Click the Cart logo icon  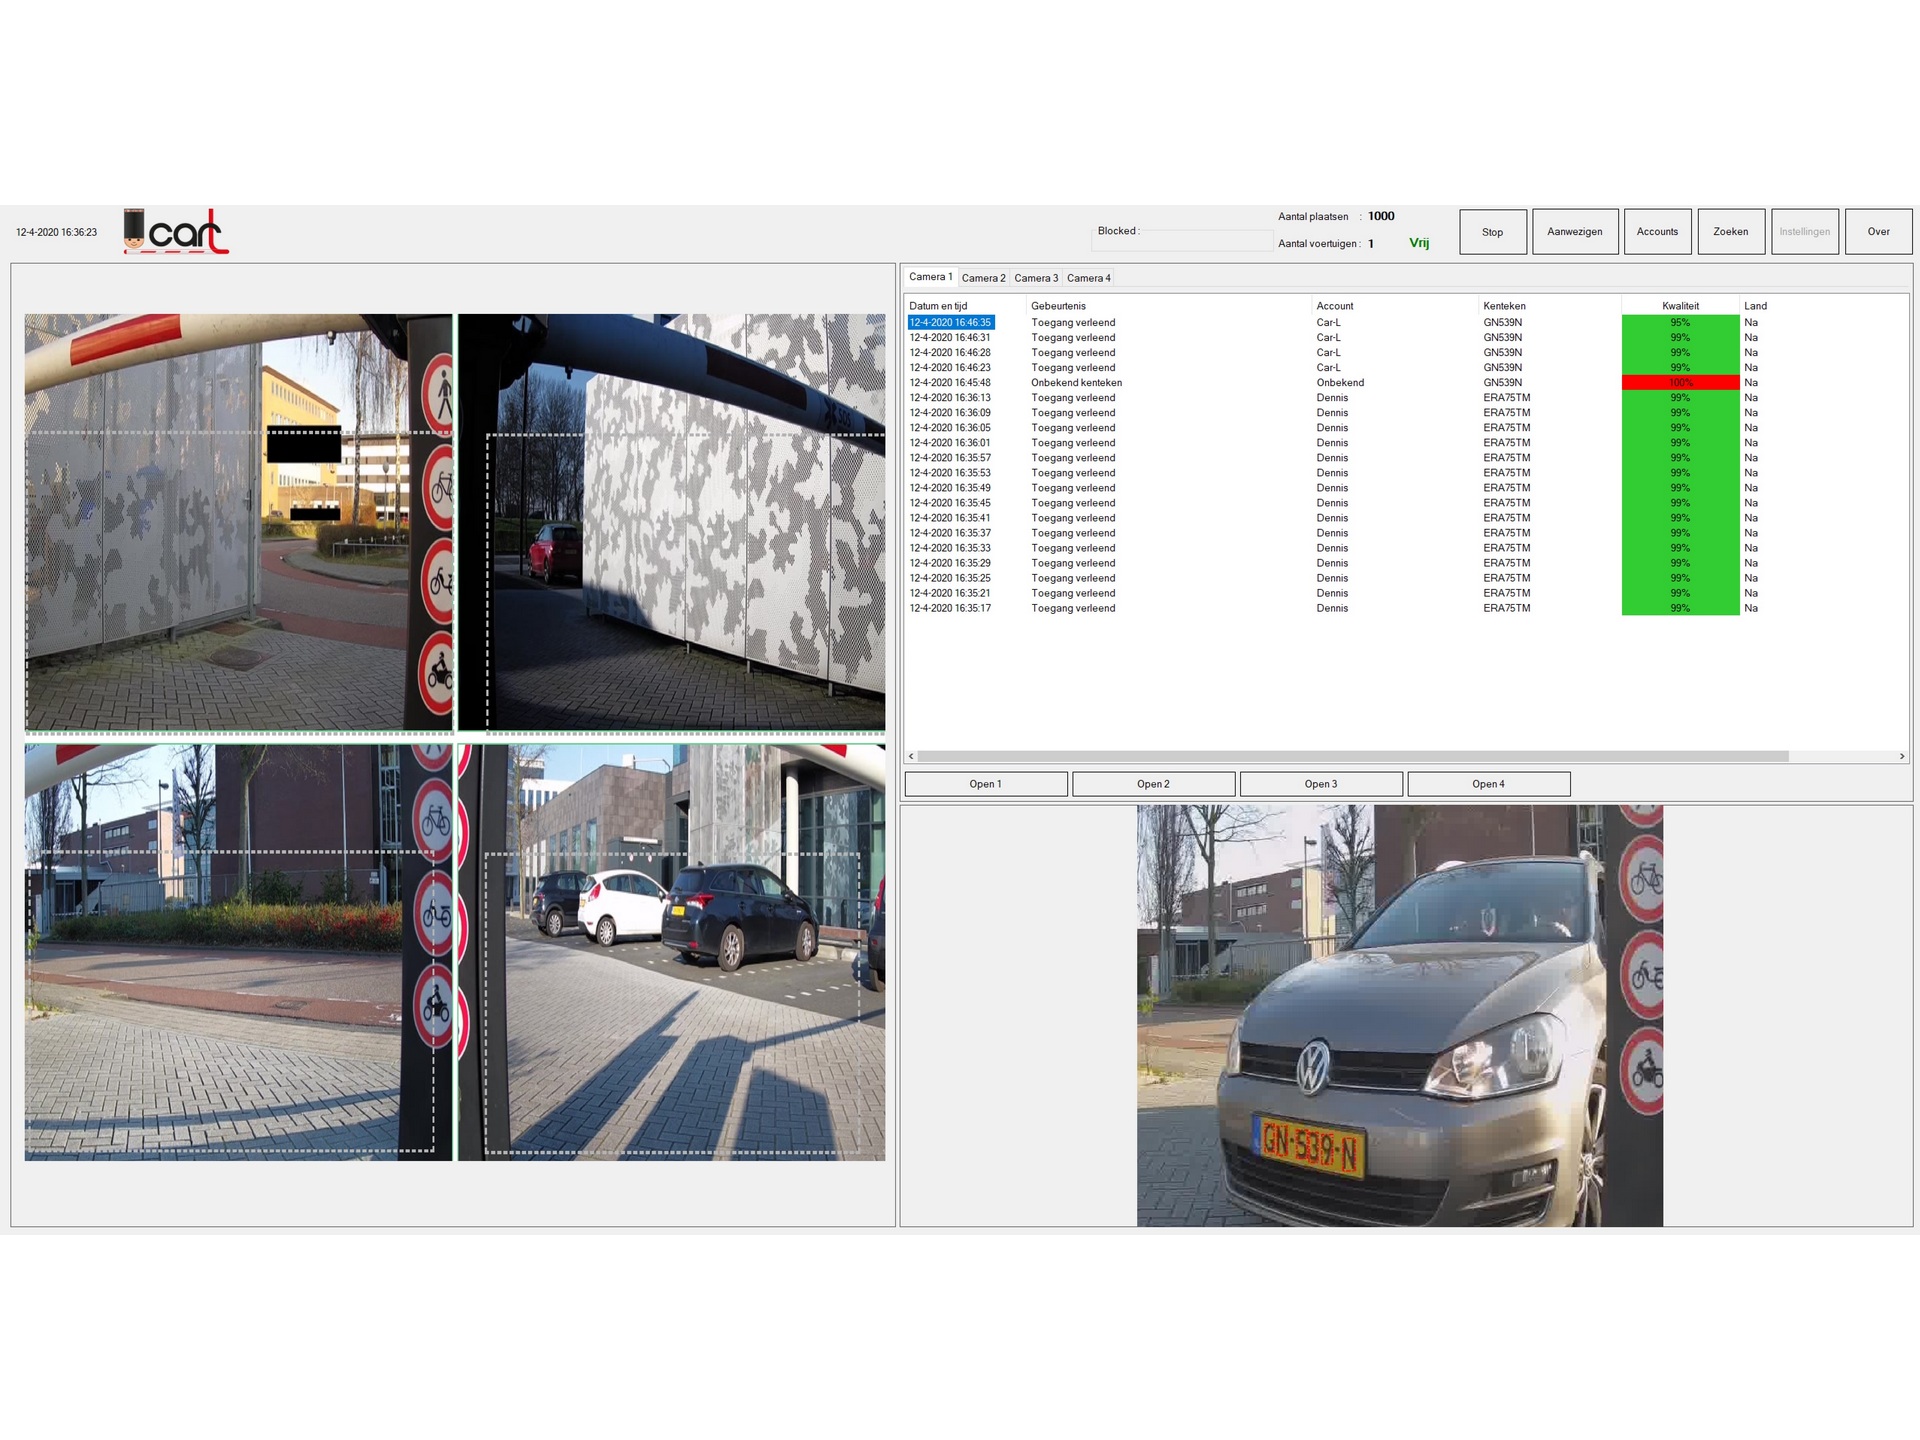click(x=176, y=231)
